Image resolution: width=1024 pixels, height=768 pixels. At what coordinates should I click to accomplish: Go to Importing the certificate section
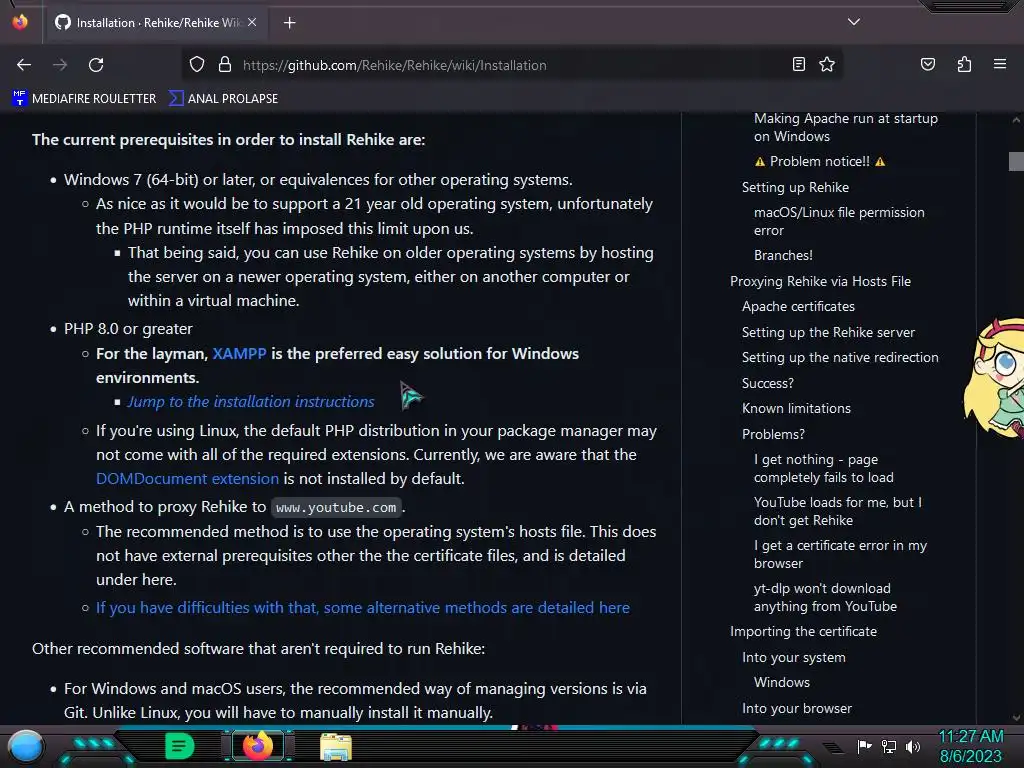[x=803, y=632]
